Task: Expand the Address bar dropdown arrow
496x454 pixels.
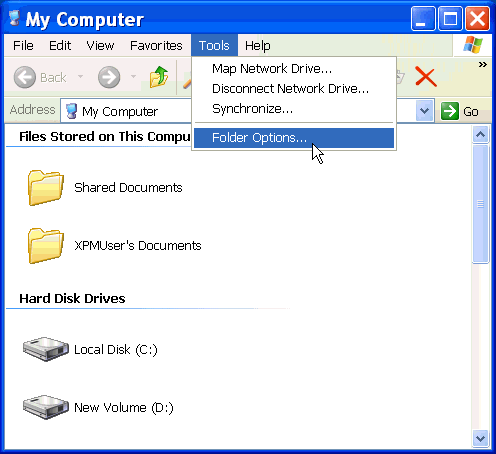Action: click(x=425, y=110)
